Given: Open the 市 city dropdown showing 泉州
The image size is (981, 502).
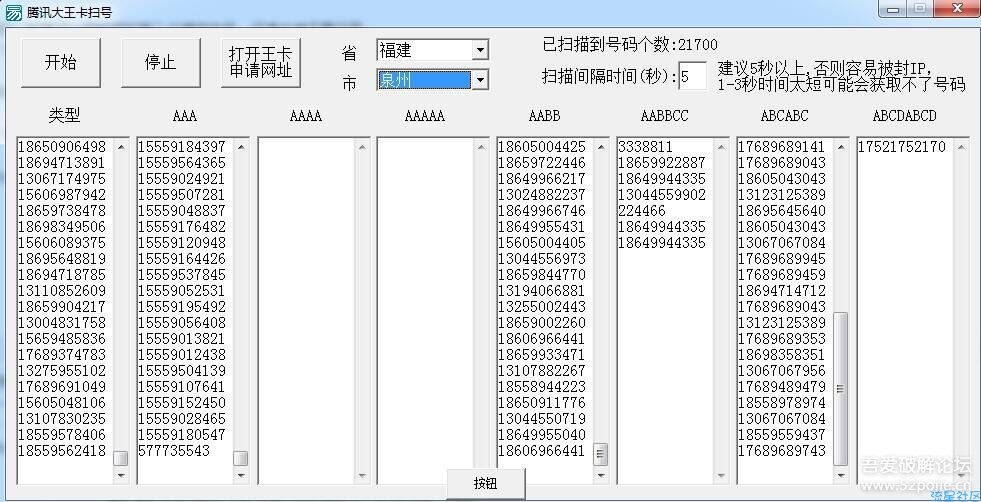Looking at the screenshot, I should point(432,79).
